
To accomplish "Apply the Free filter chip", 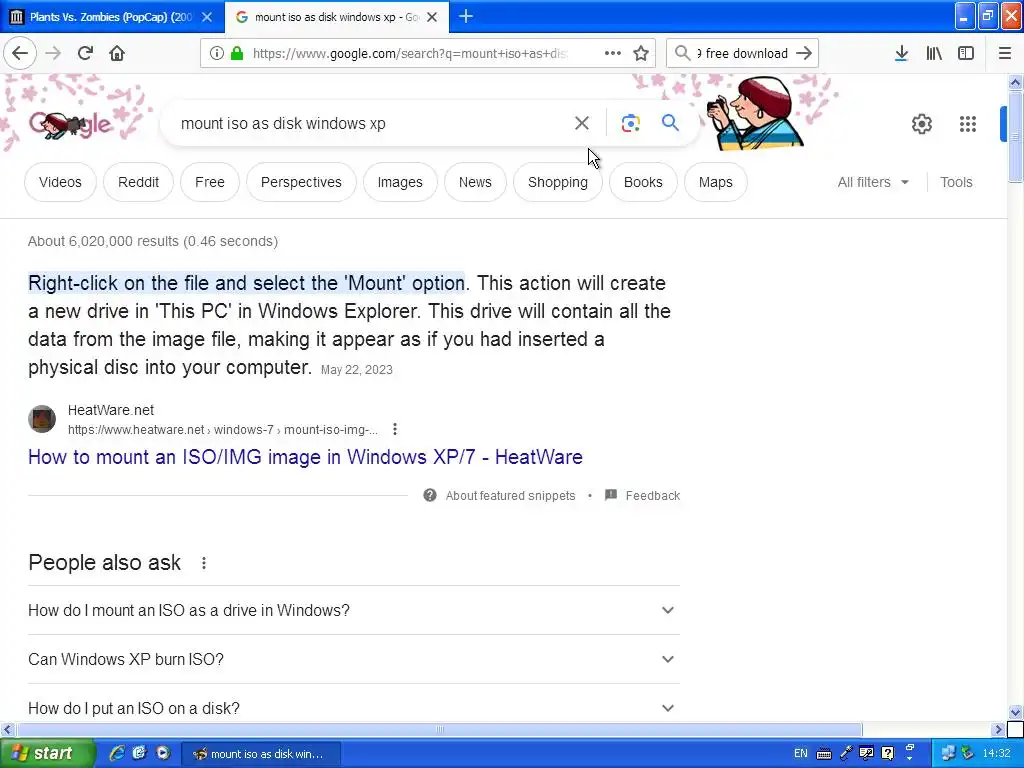I will (x=210, y=182).
